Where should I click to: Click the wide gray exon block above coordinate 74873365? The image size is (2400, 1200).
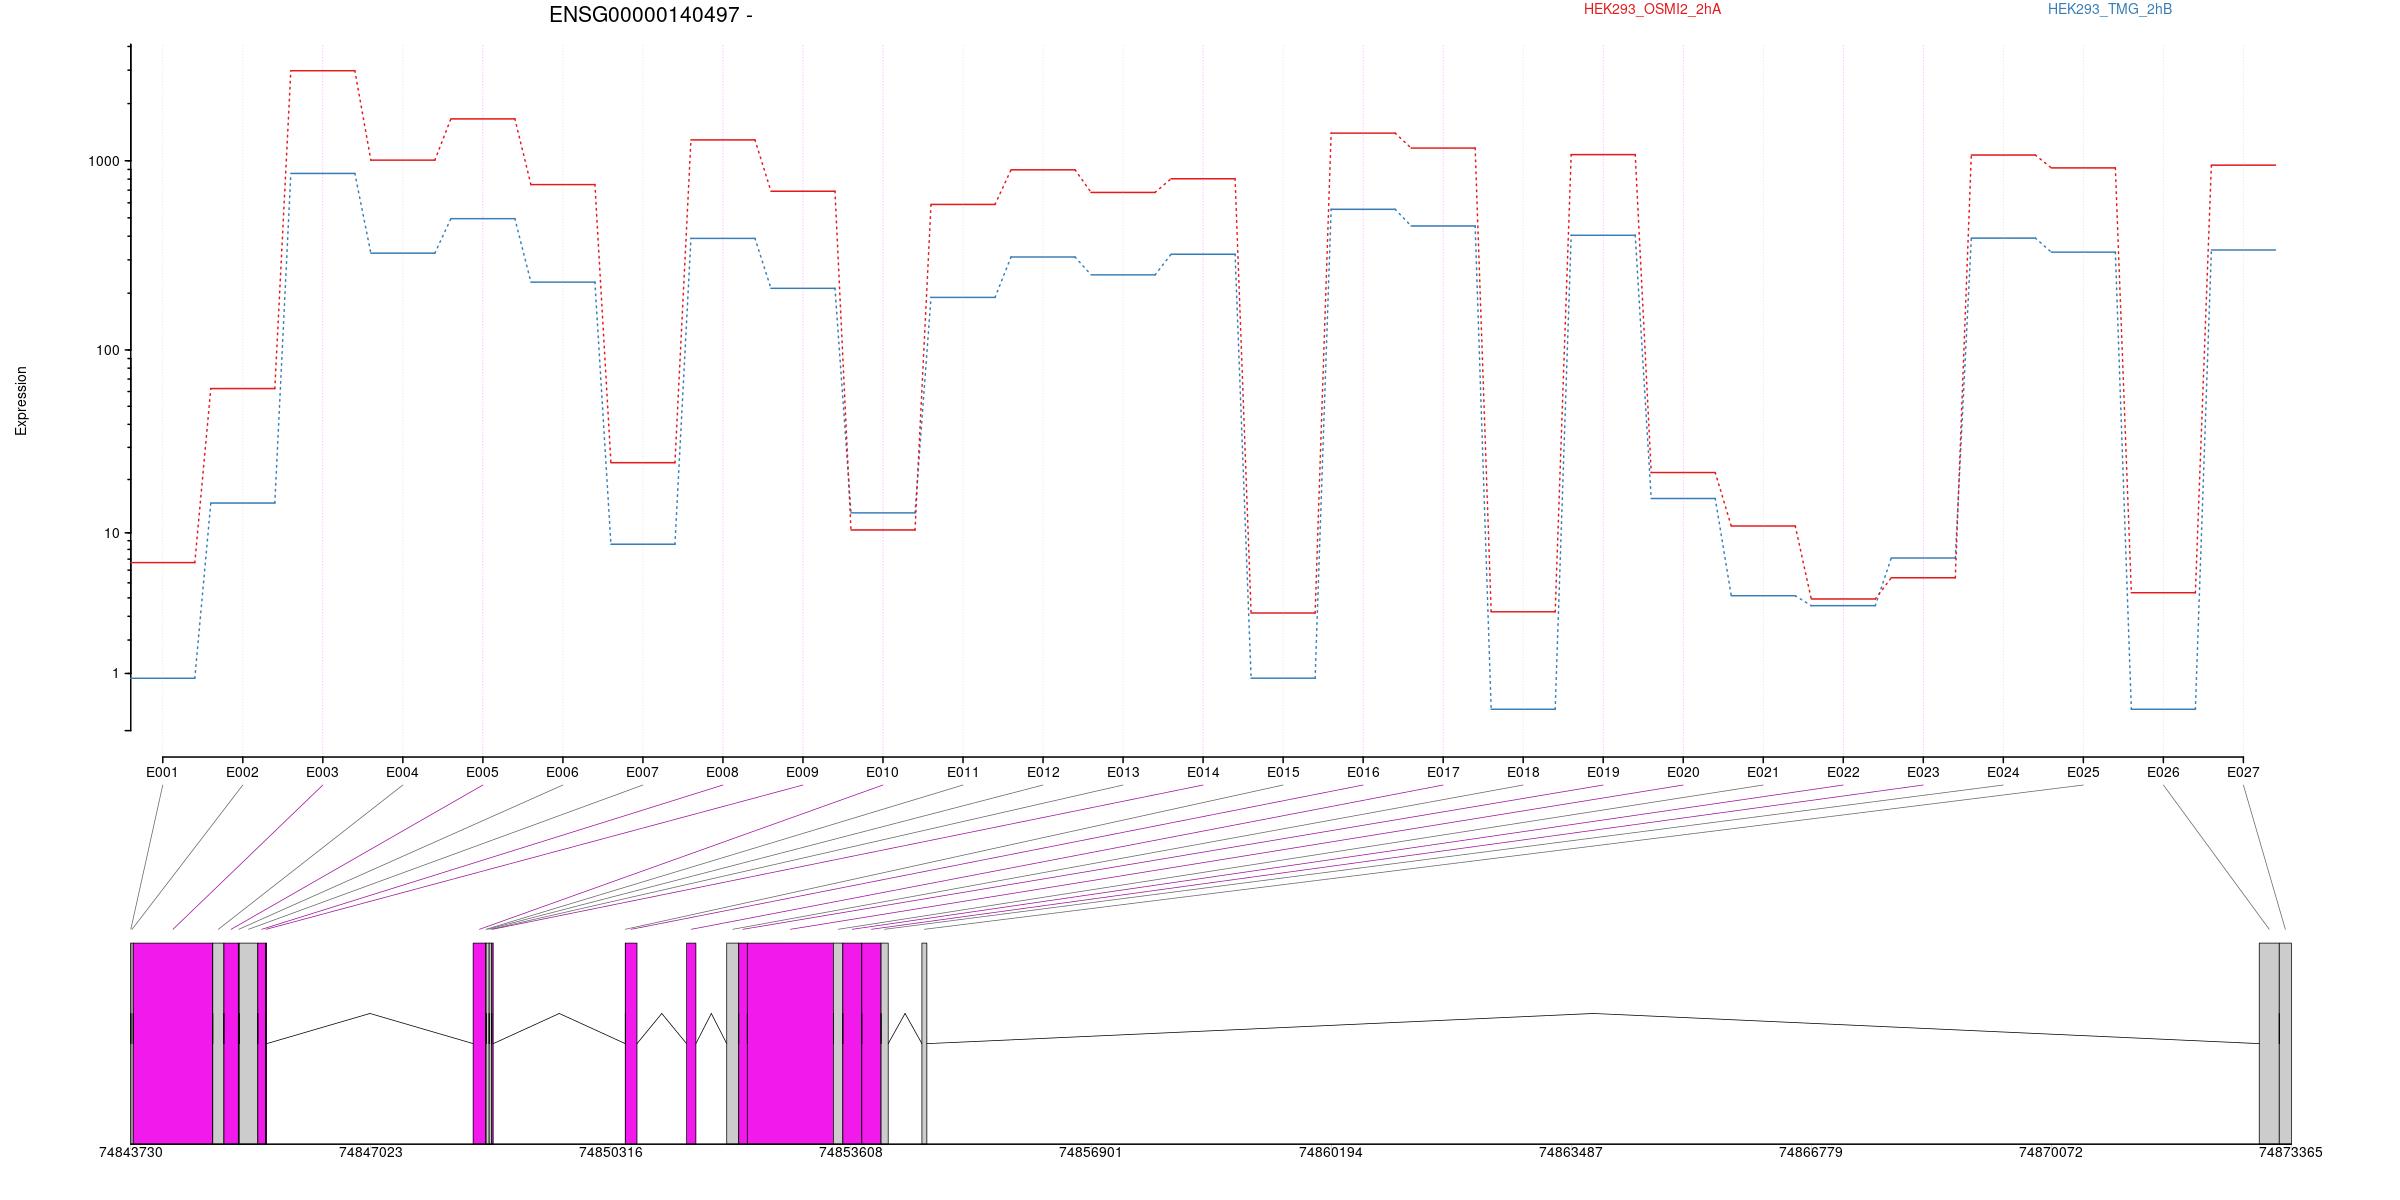[2269, 1043]
